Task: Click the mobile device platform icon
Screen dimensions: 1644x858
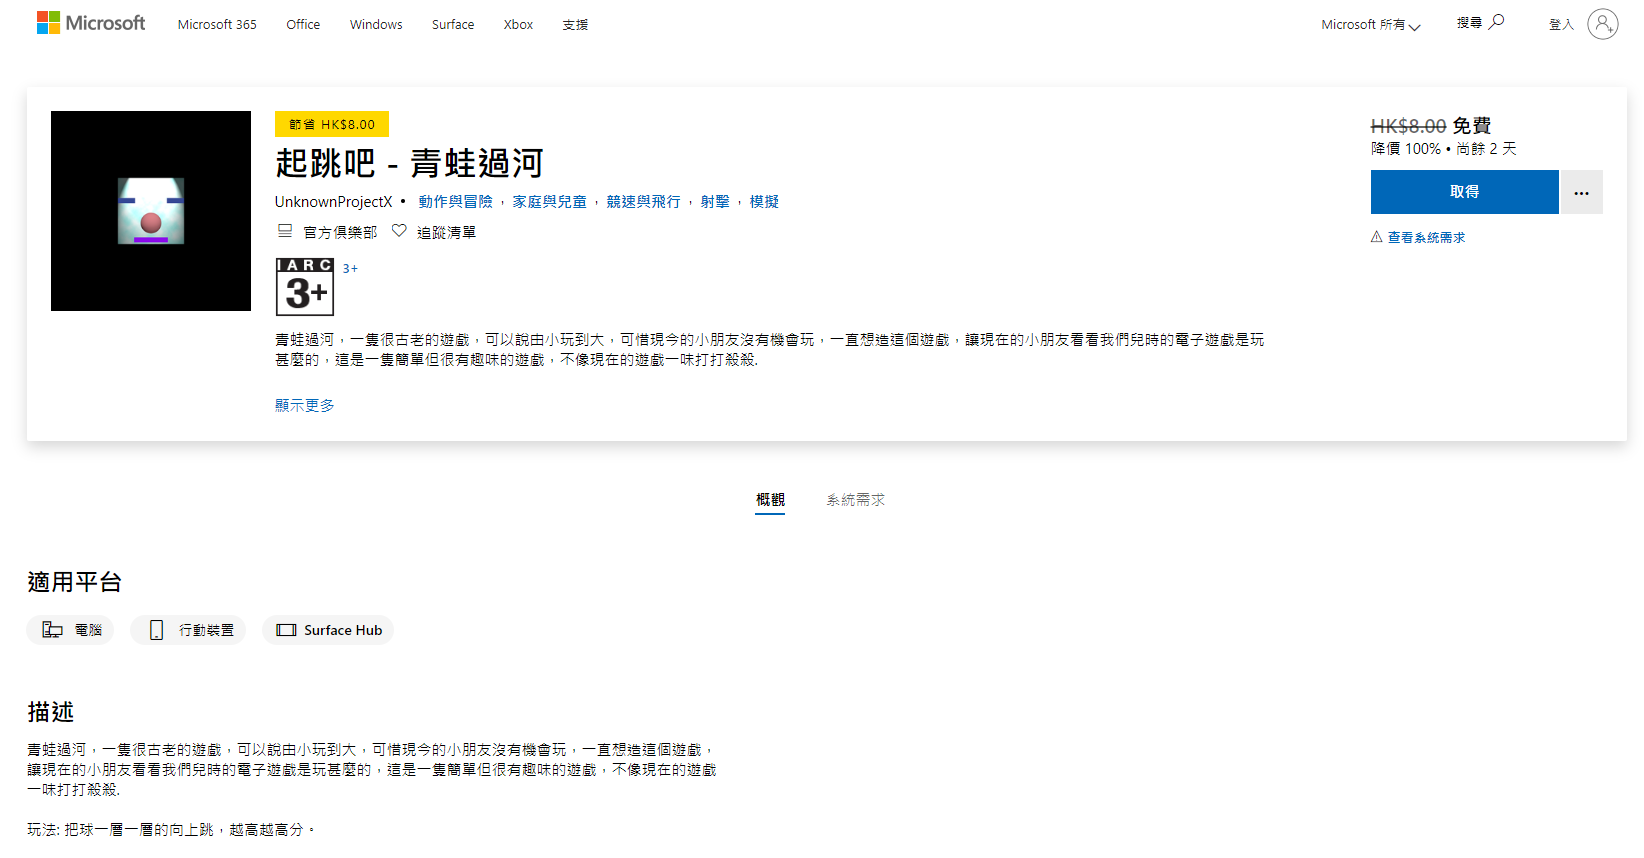Action: [156, 630]
